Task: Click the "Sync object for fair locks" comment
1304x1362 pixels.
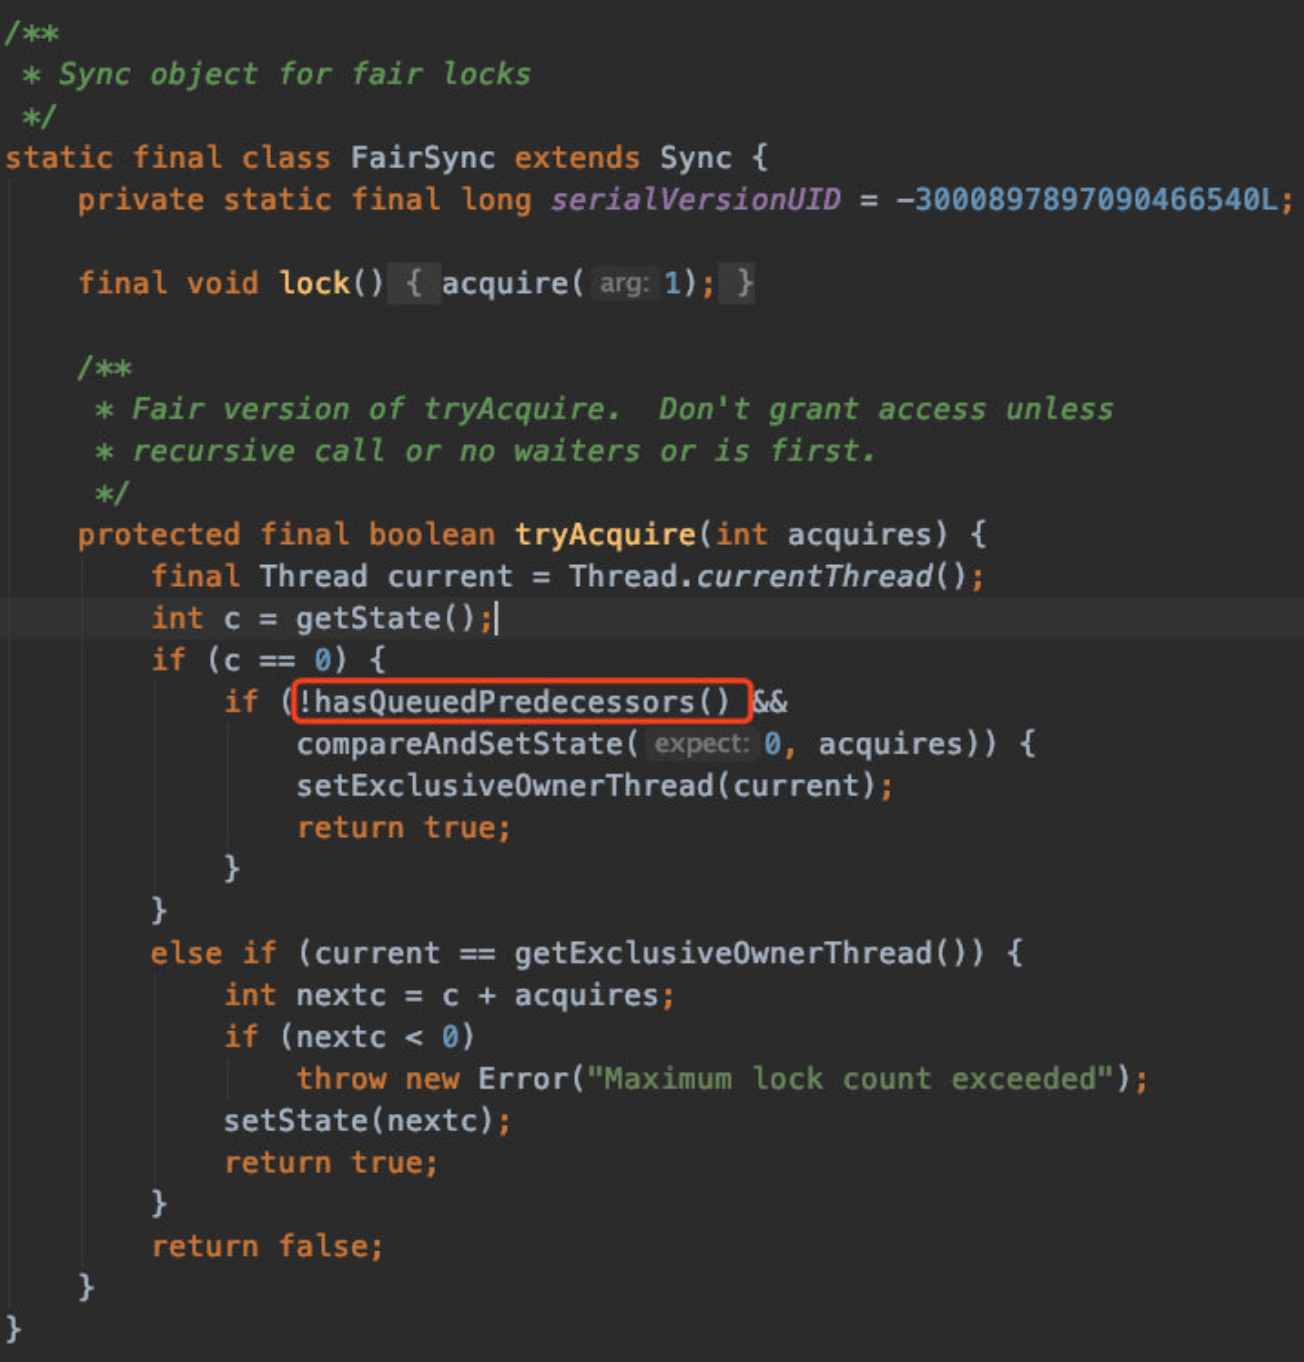Action: point(295,74)
